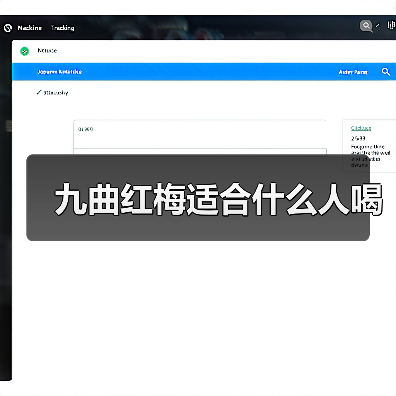
Task: Click the text field containing 01300
Action: [200, 134]
